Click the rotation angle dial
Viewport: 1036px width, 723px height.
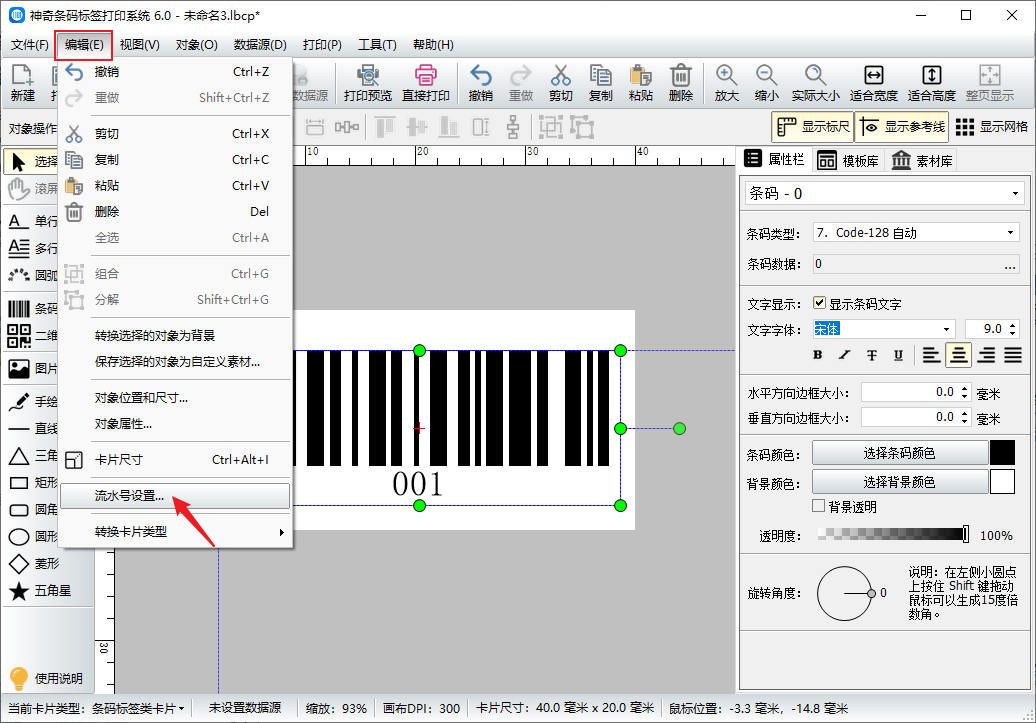tap(845, 593)
